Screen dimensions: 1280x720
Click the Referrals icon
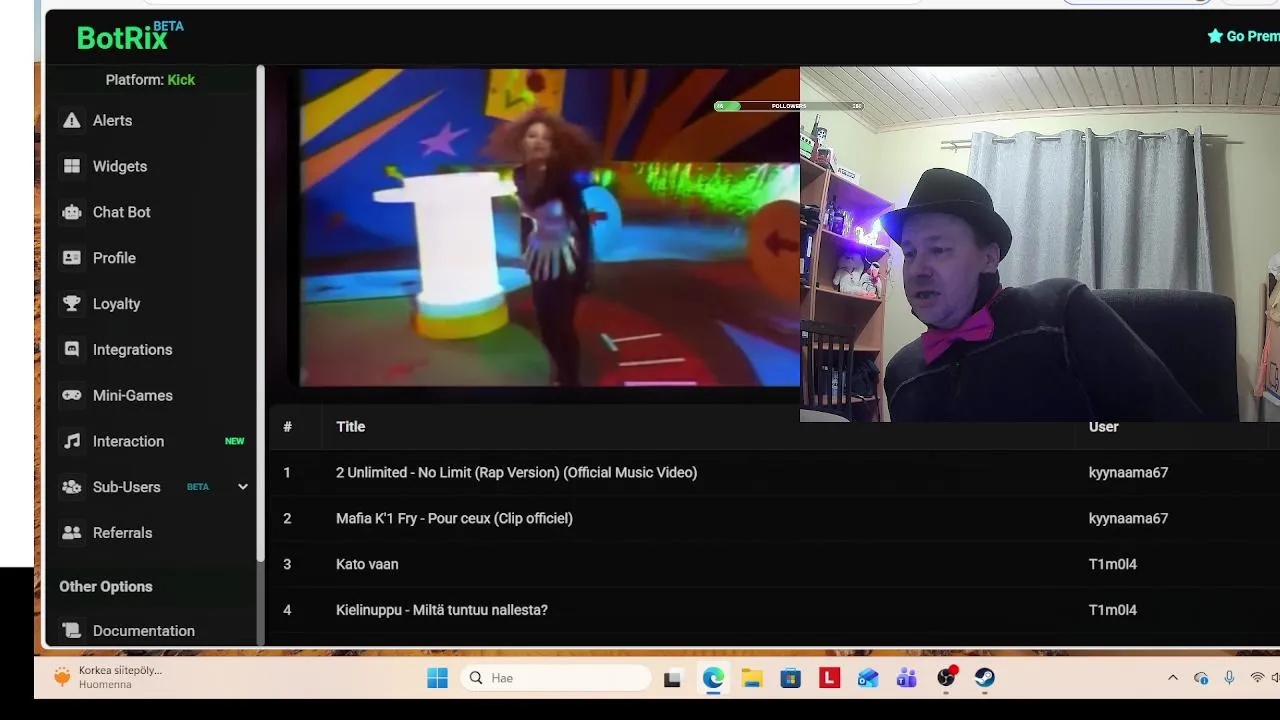72,533
